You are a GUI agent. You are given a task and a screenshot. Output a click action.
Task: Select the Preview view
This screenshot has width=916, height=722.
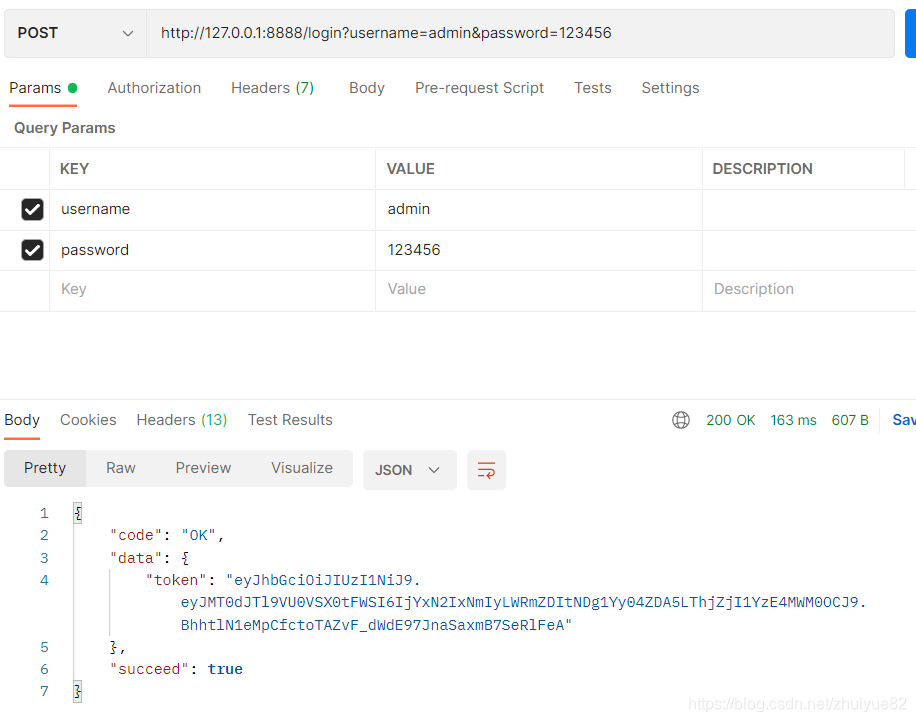point(203,468)
